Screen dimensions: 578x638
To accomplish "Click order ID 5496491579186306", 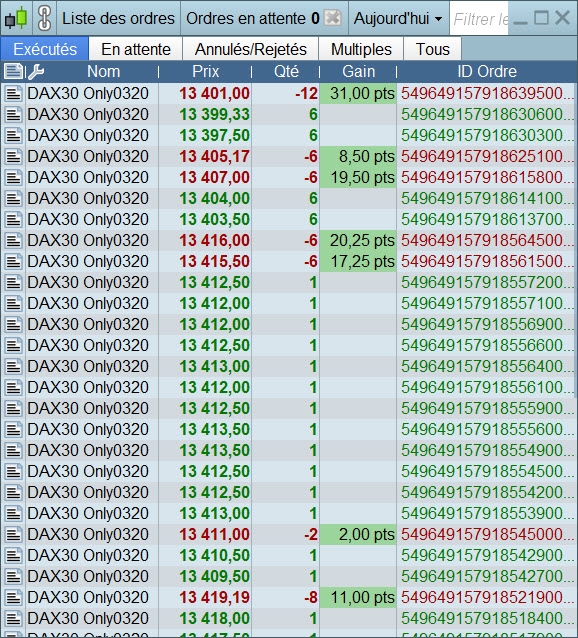I will pos(487,114).
